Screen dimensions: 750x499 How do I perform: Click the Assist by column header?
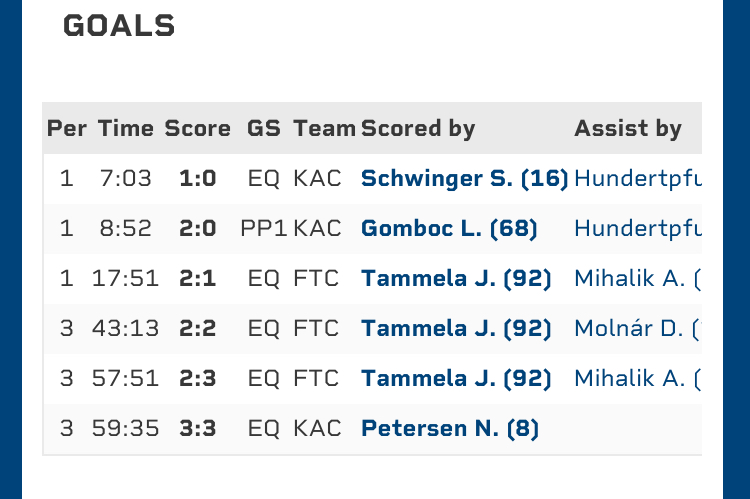(628, 128)
